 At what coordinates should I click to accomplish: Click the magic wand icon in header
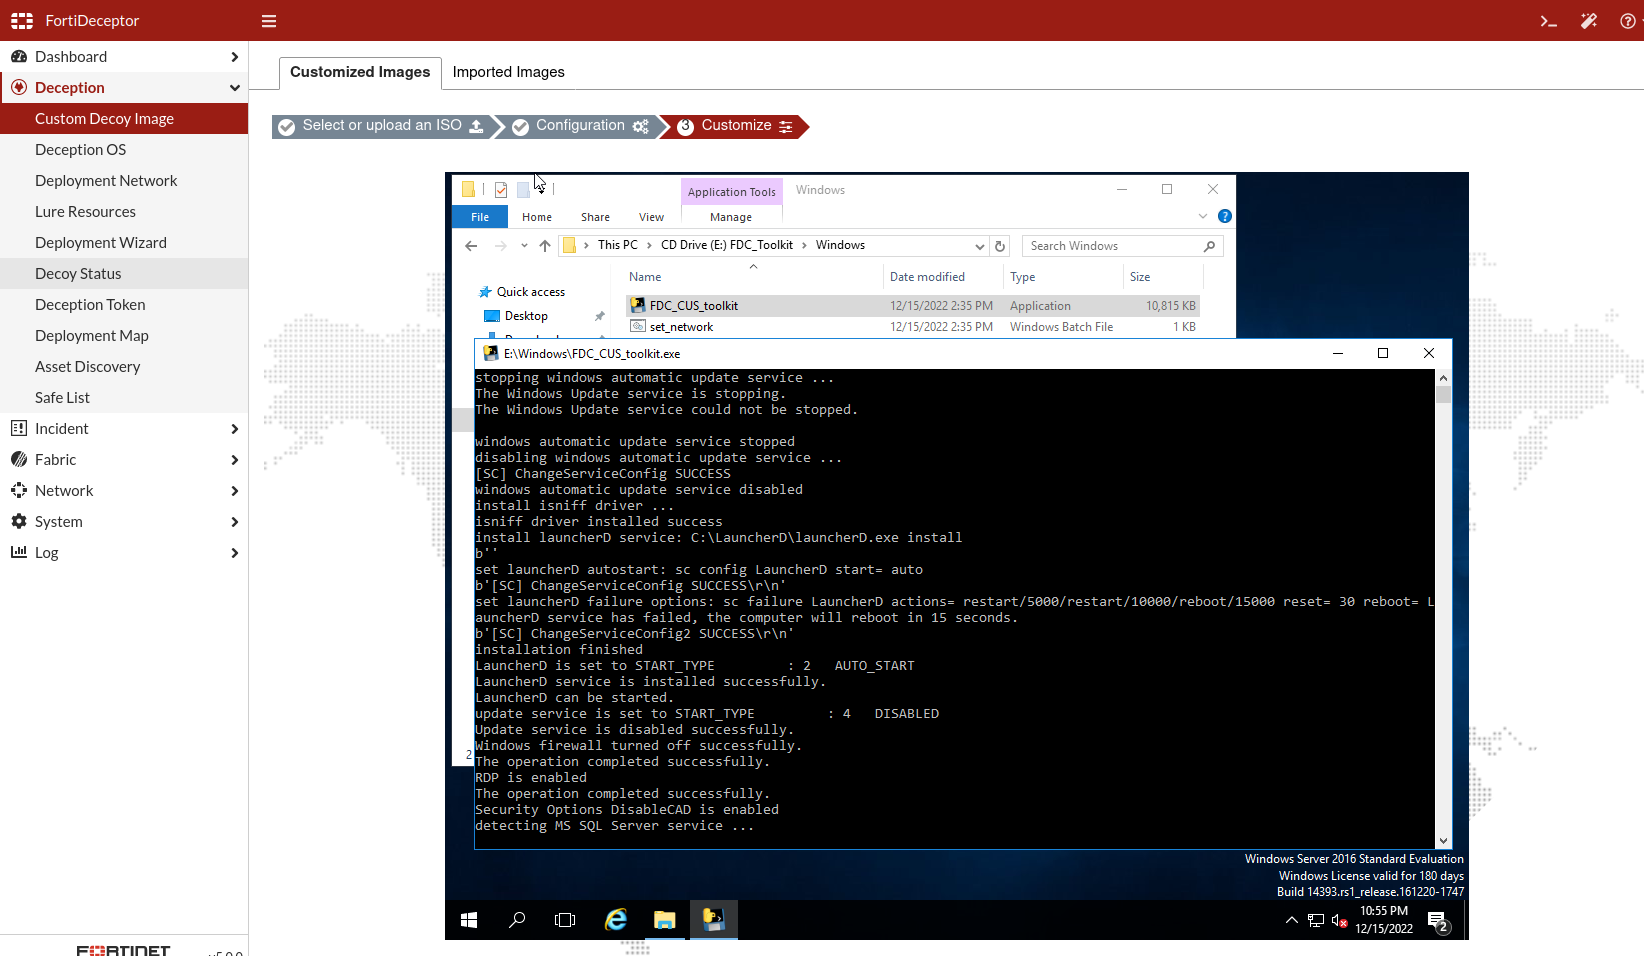(x=1588, y=21)
